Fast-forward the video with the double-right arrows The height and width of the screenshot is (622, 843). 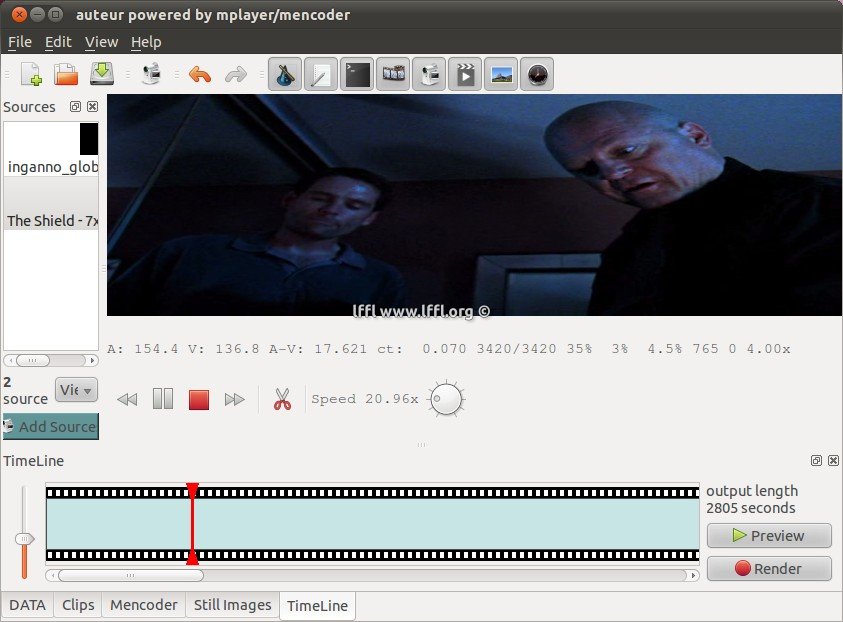pos(234,399)
